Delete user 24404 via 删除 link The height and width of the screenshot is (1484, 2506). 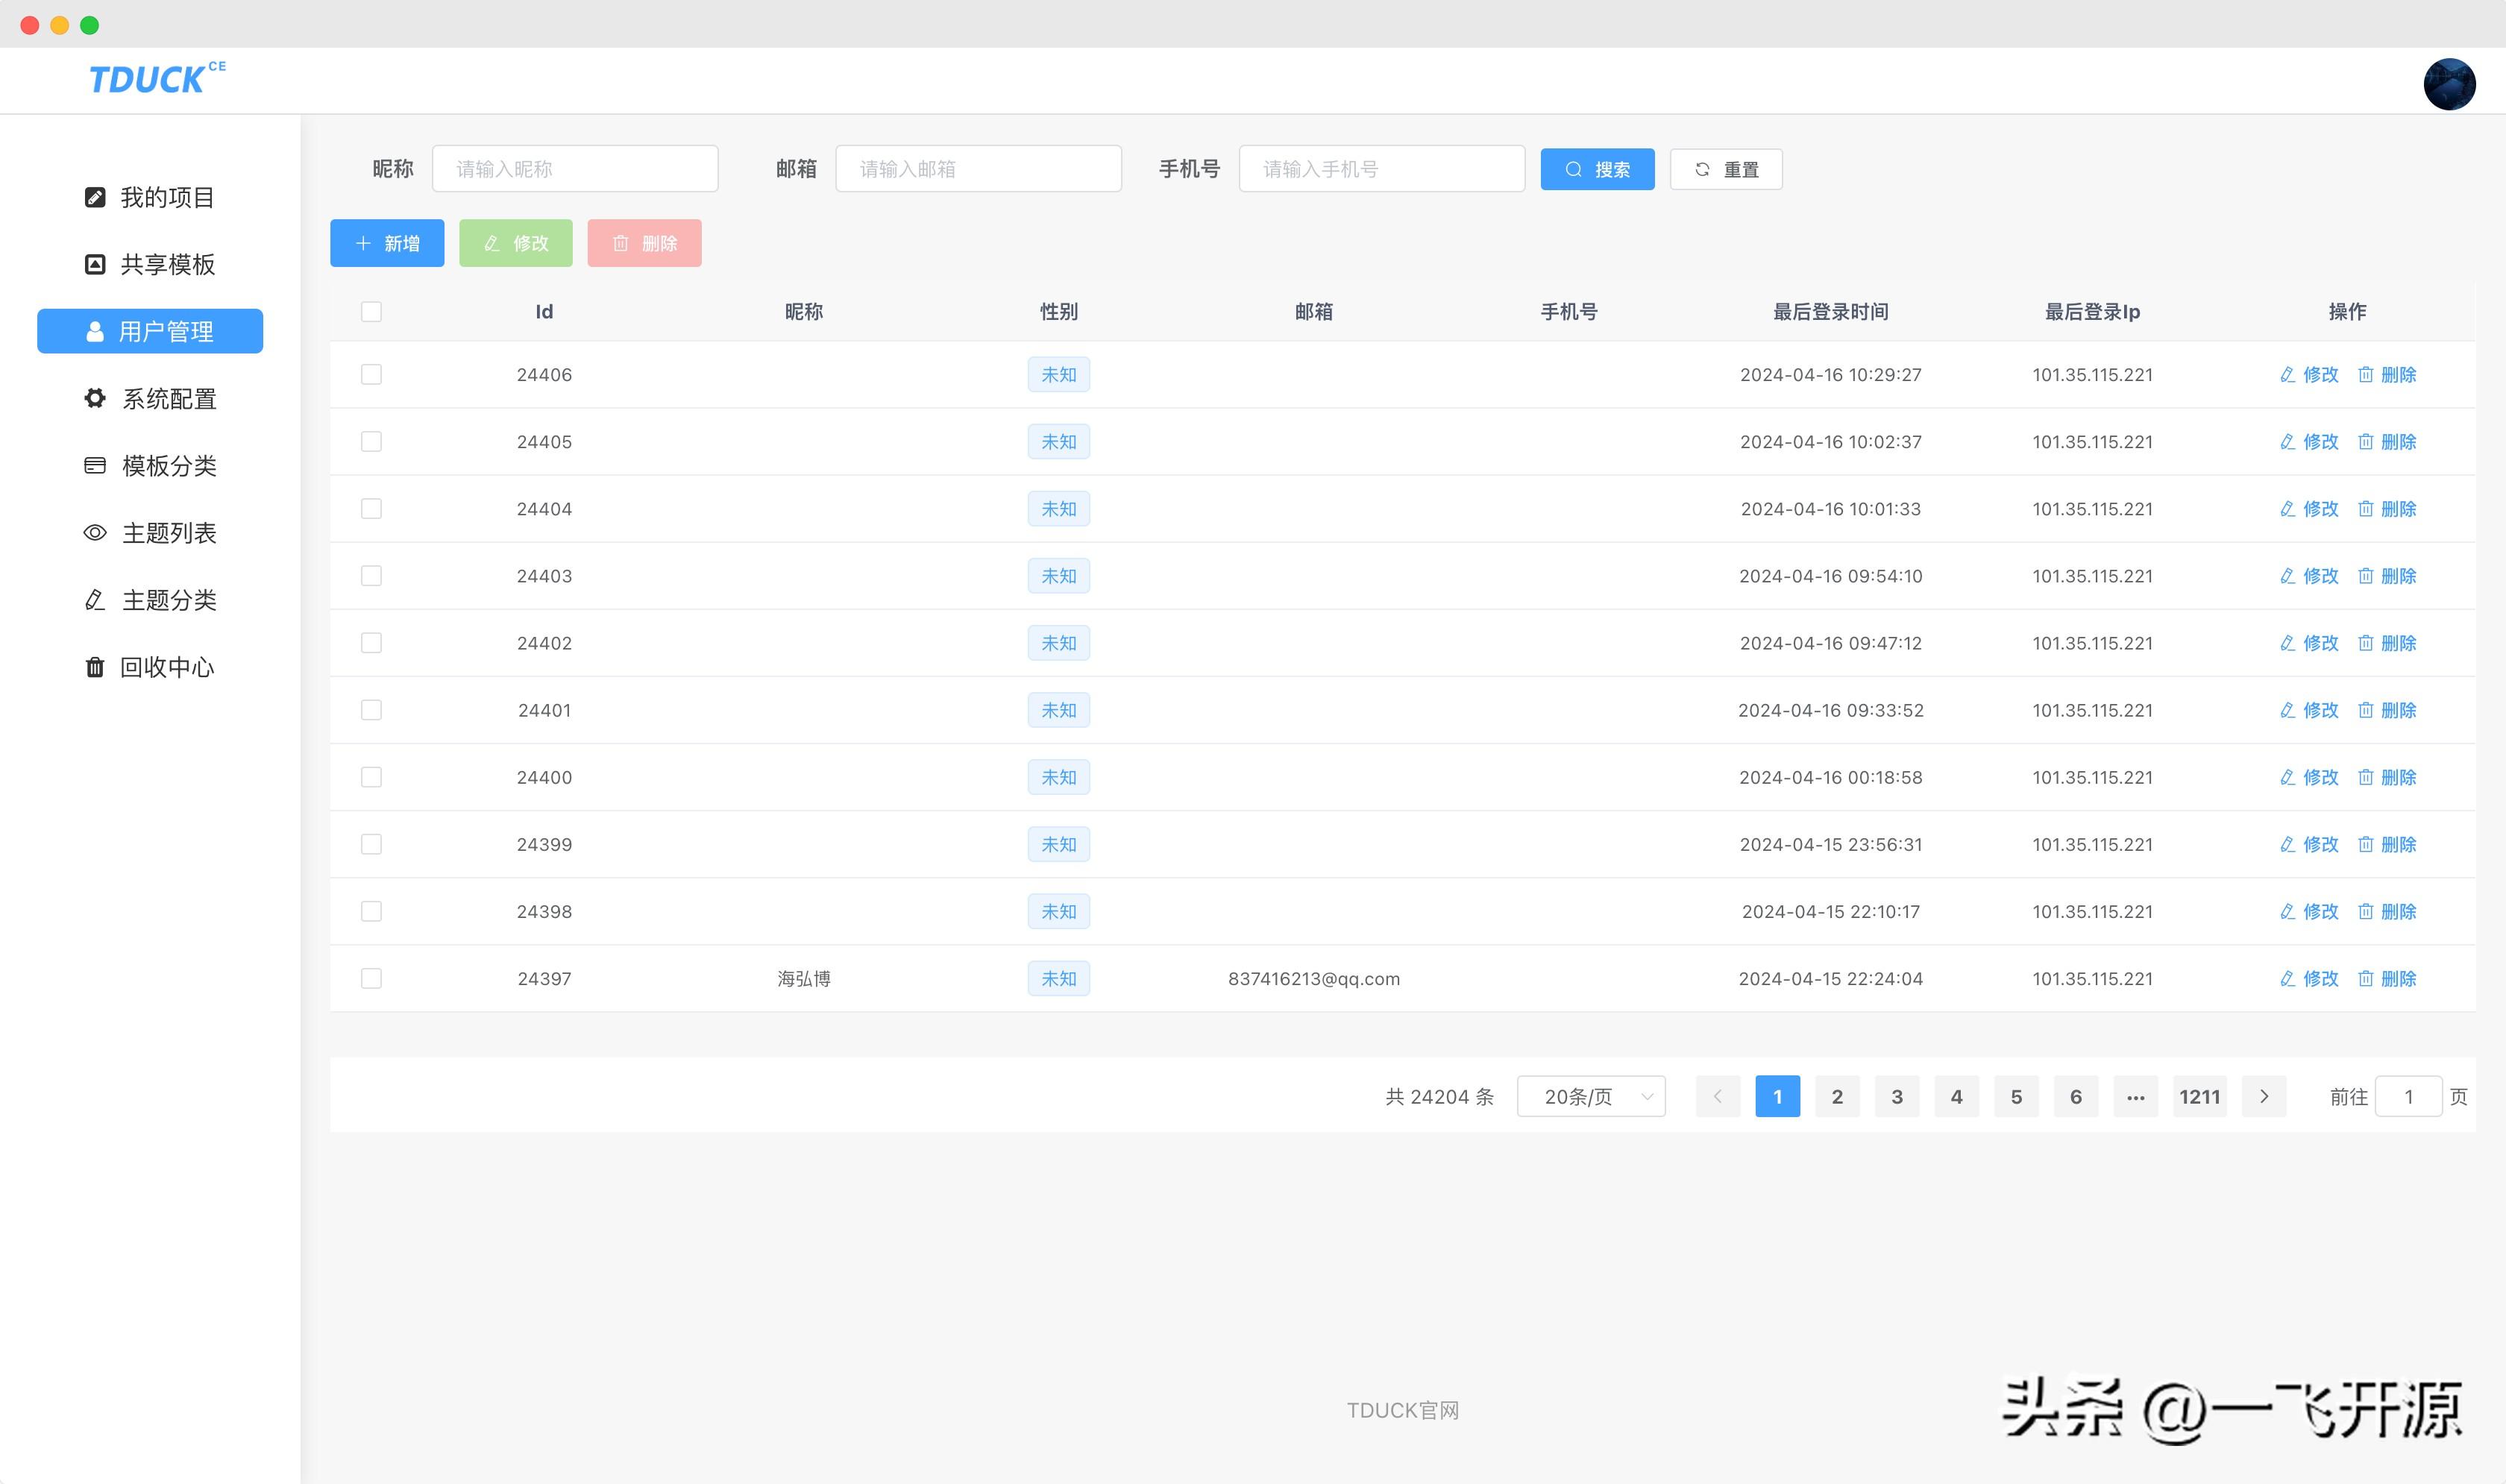coord(2387,508)
